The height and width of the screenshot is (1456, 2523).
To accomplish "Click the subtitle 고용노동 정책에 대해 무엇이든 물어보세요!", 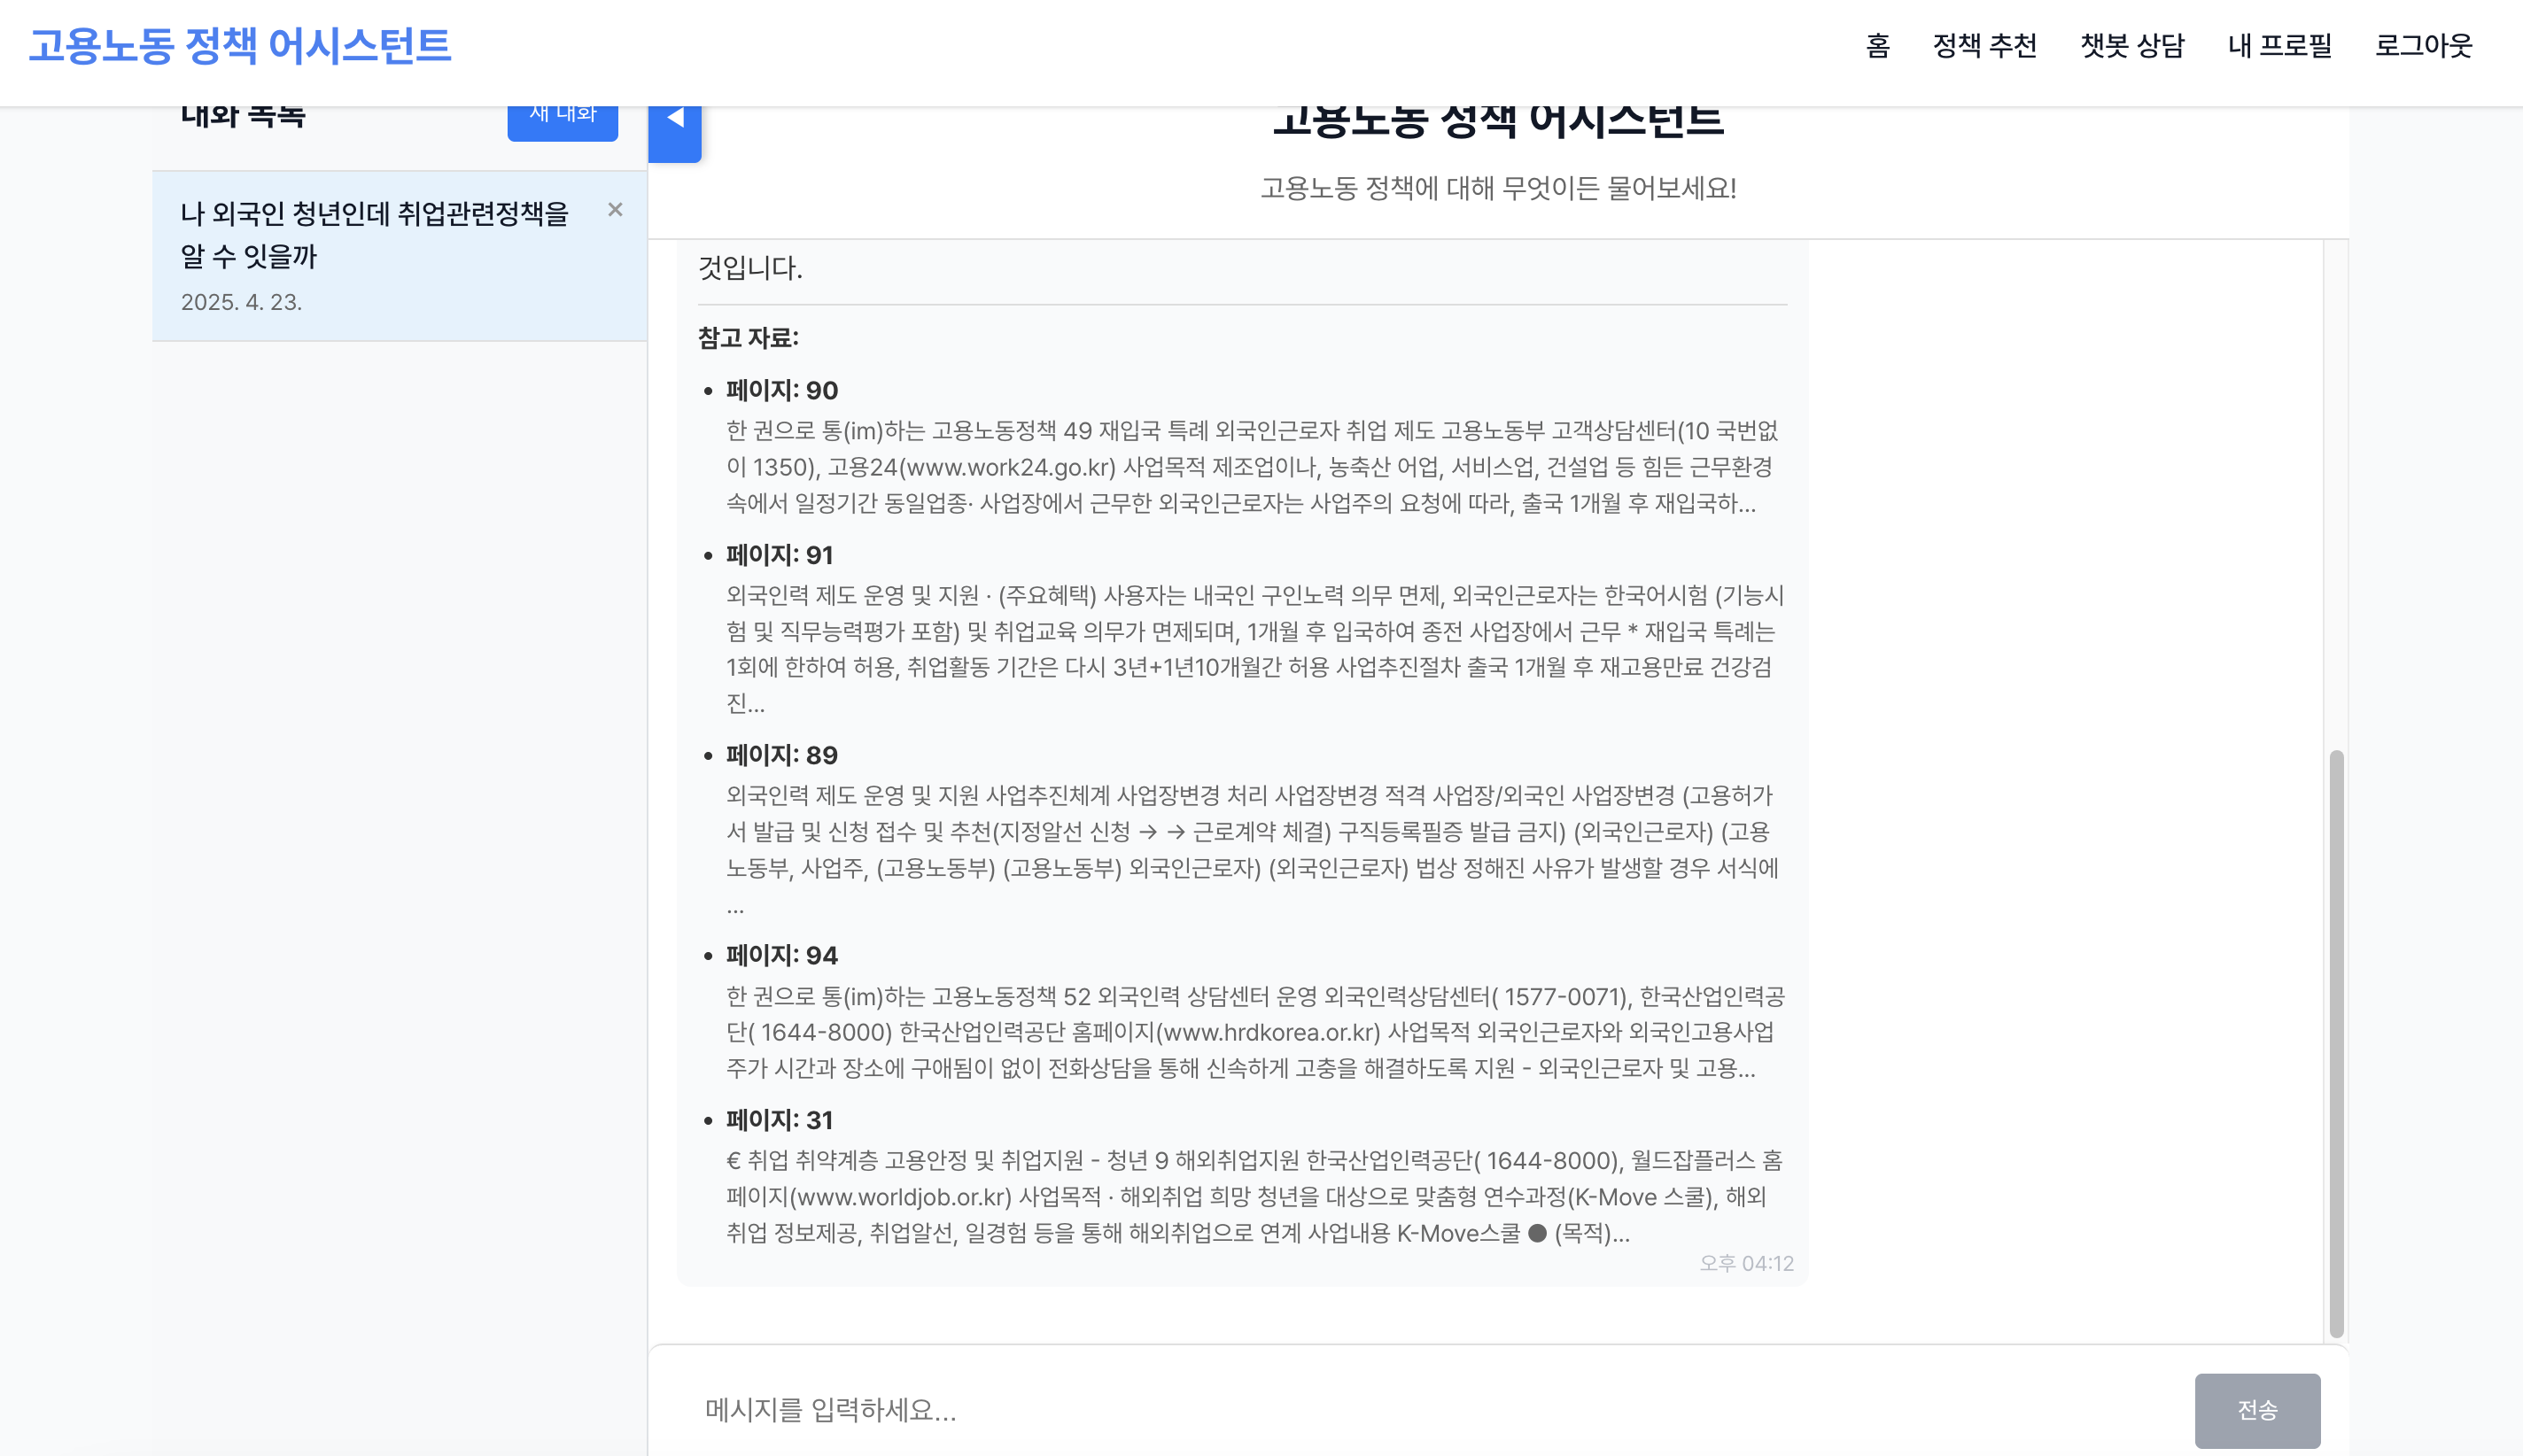I will [x=1498, y=188].
